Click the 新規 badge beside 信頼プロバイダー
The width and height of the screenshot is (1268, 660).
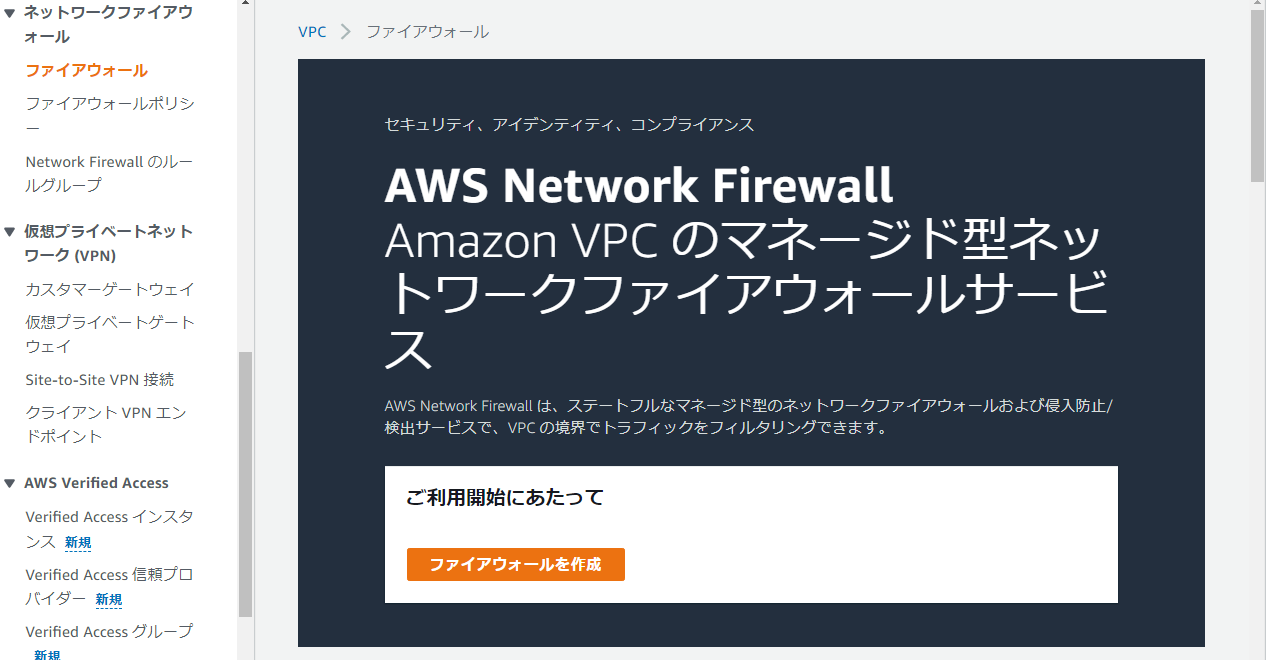pos(109,600)
